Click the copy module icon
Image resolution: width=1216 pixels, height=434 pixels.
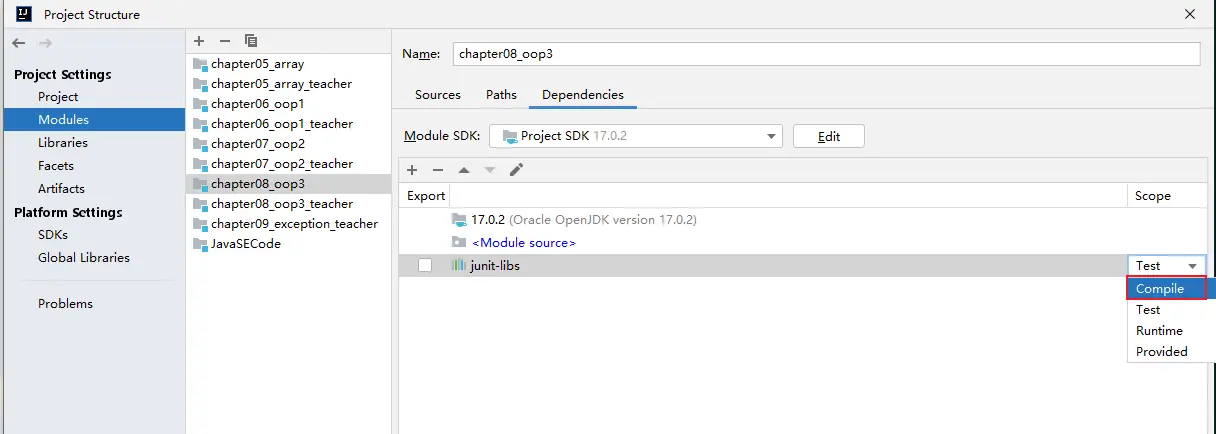click(251, 41)
